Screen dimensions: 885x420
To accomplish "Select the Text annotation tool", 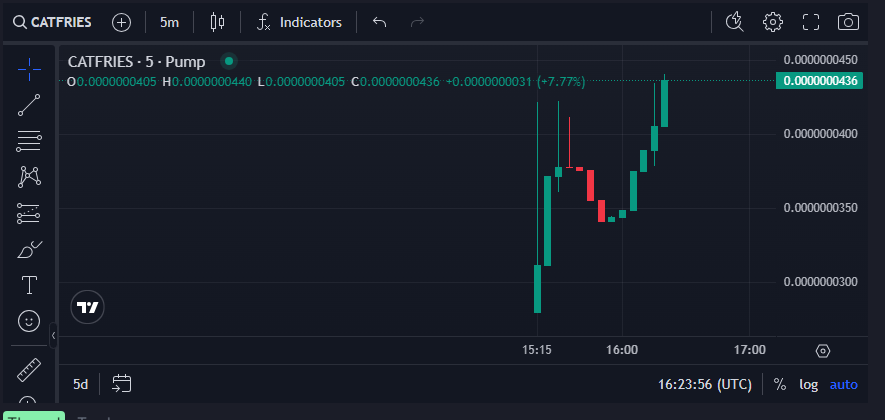I will point(29,286).
